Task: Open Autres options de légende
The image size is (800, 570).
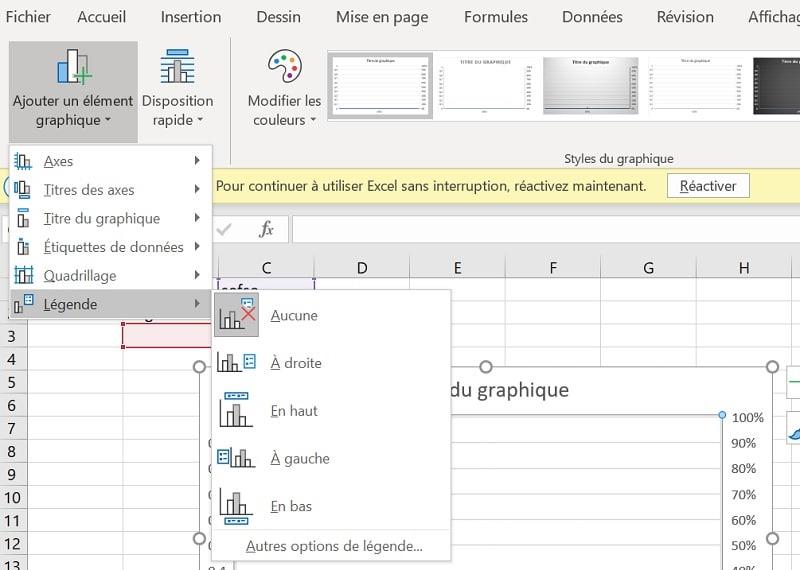Action: pos(334,546)
